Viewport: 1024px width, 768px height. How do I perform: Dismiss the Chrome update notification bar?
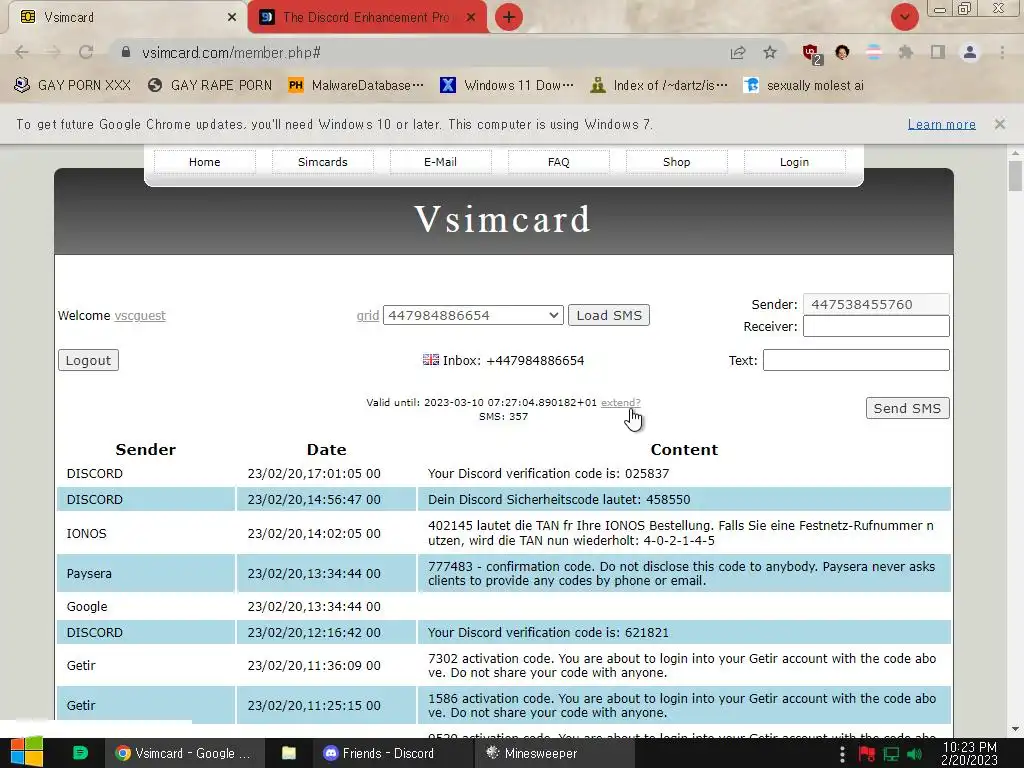pyautogui.click(x=999, y=123)
